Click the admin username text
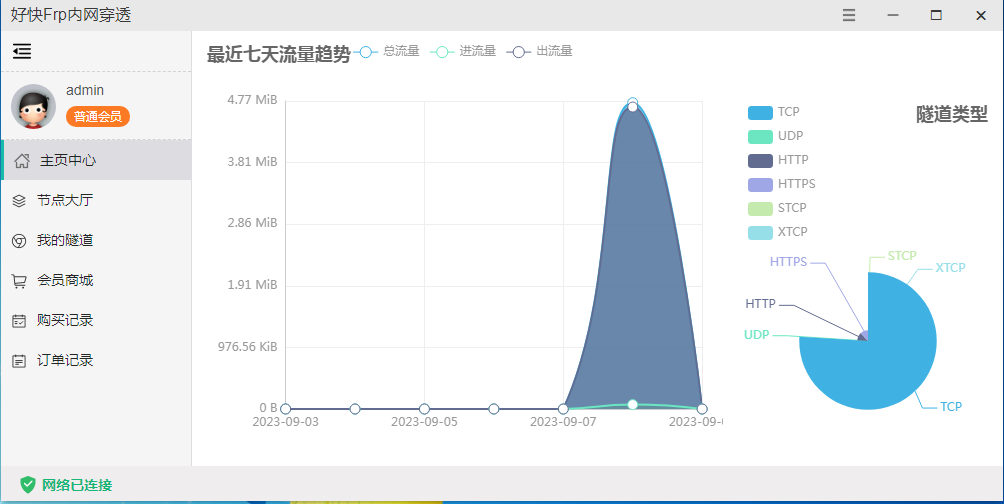Viewport: 1004px width, 504px height. click(85, 90)
